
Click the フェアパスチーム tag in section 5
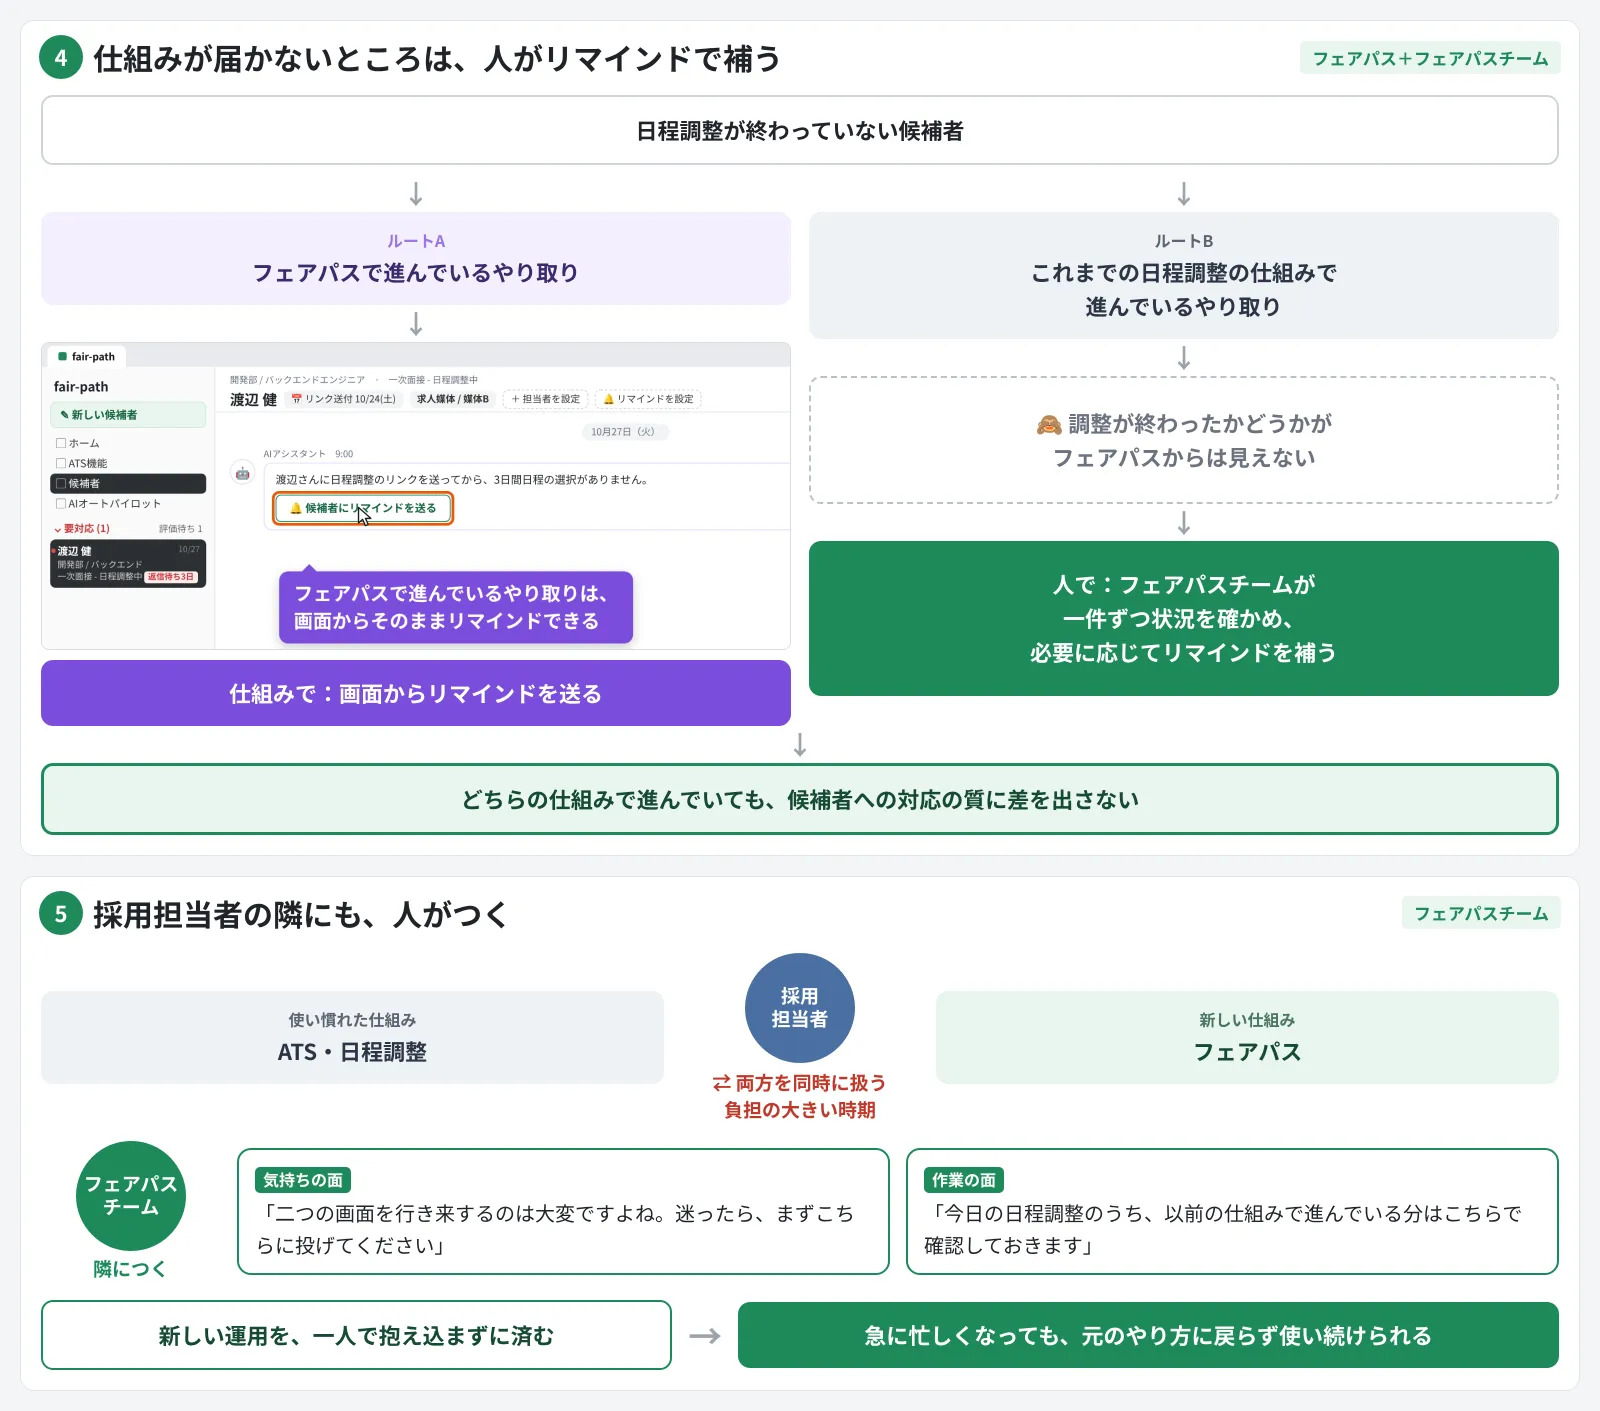[1481, 913]
